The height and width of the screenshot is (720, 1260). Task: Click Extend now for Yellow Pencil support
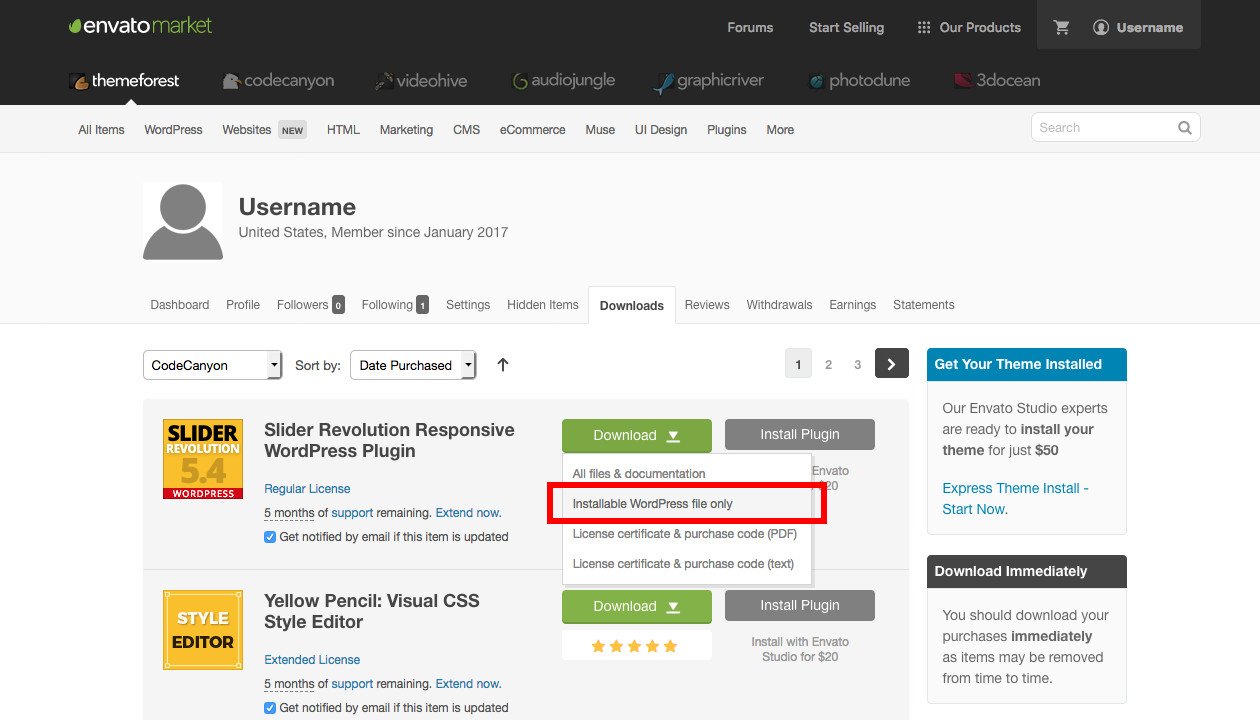point(468,684)
